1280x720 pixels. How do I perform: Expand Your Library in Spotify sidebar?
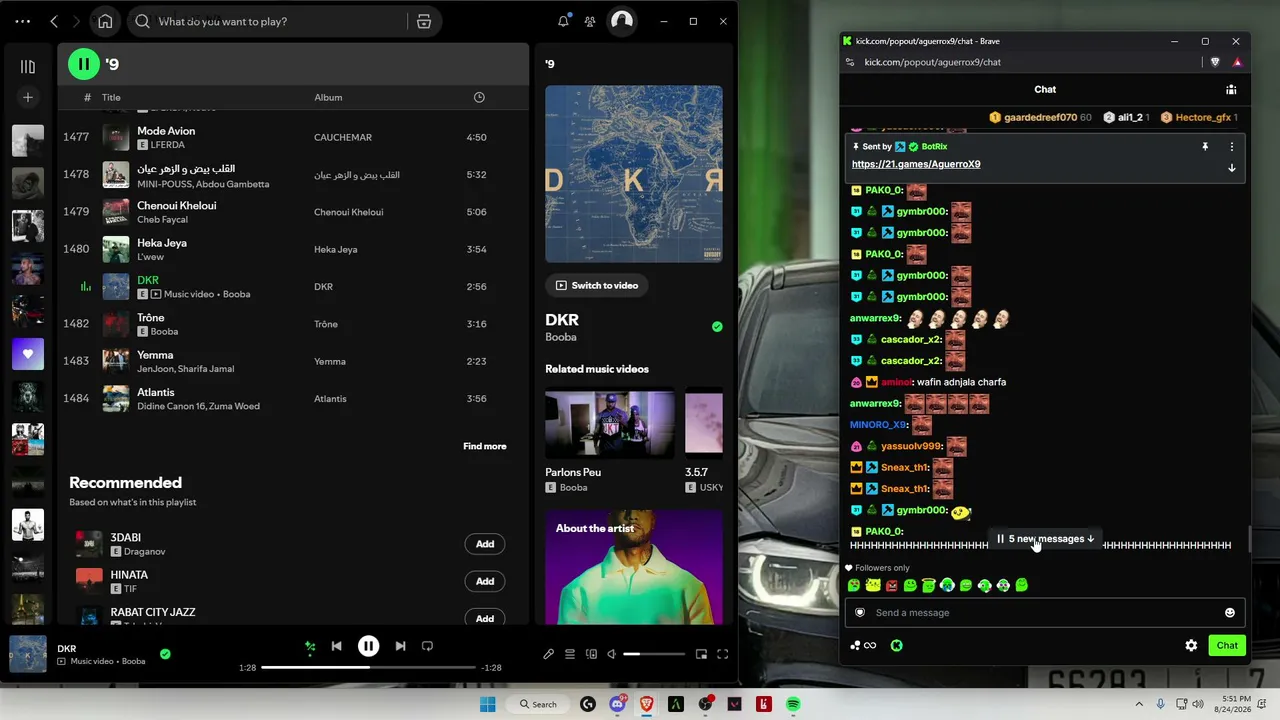coord(28,66)
